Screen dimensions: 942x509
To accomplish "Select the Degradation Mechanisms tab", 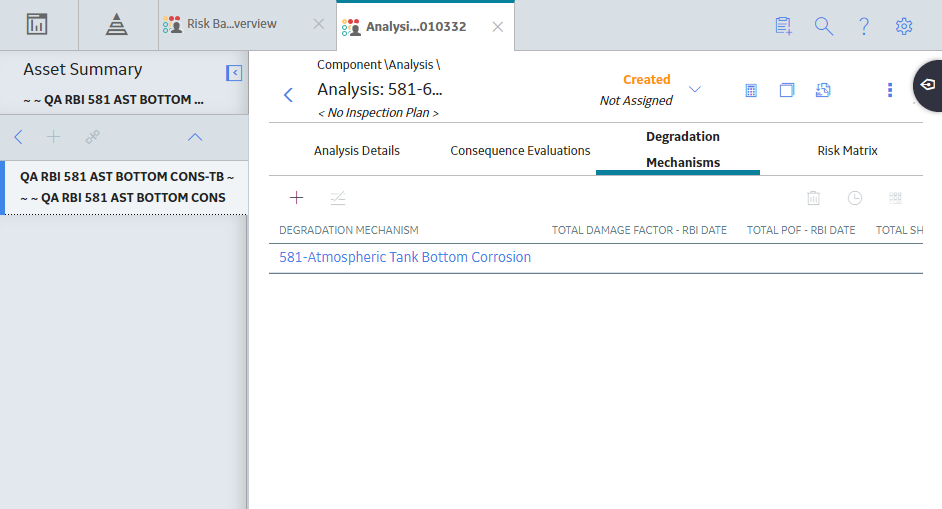I will (683, 150).
